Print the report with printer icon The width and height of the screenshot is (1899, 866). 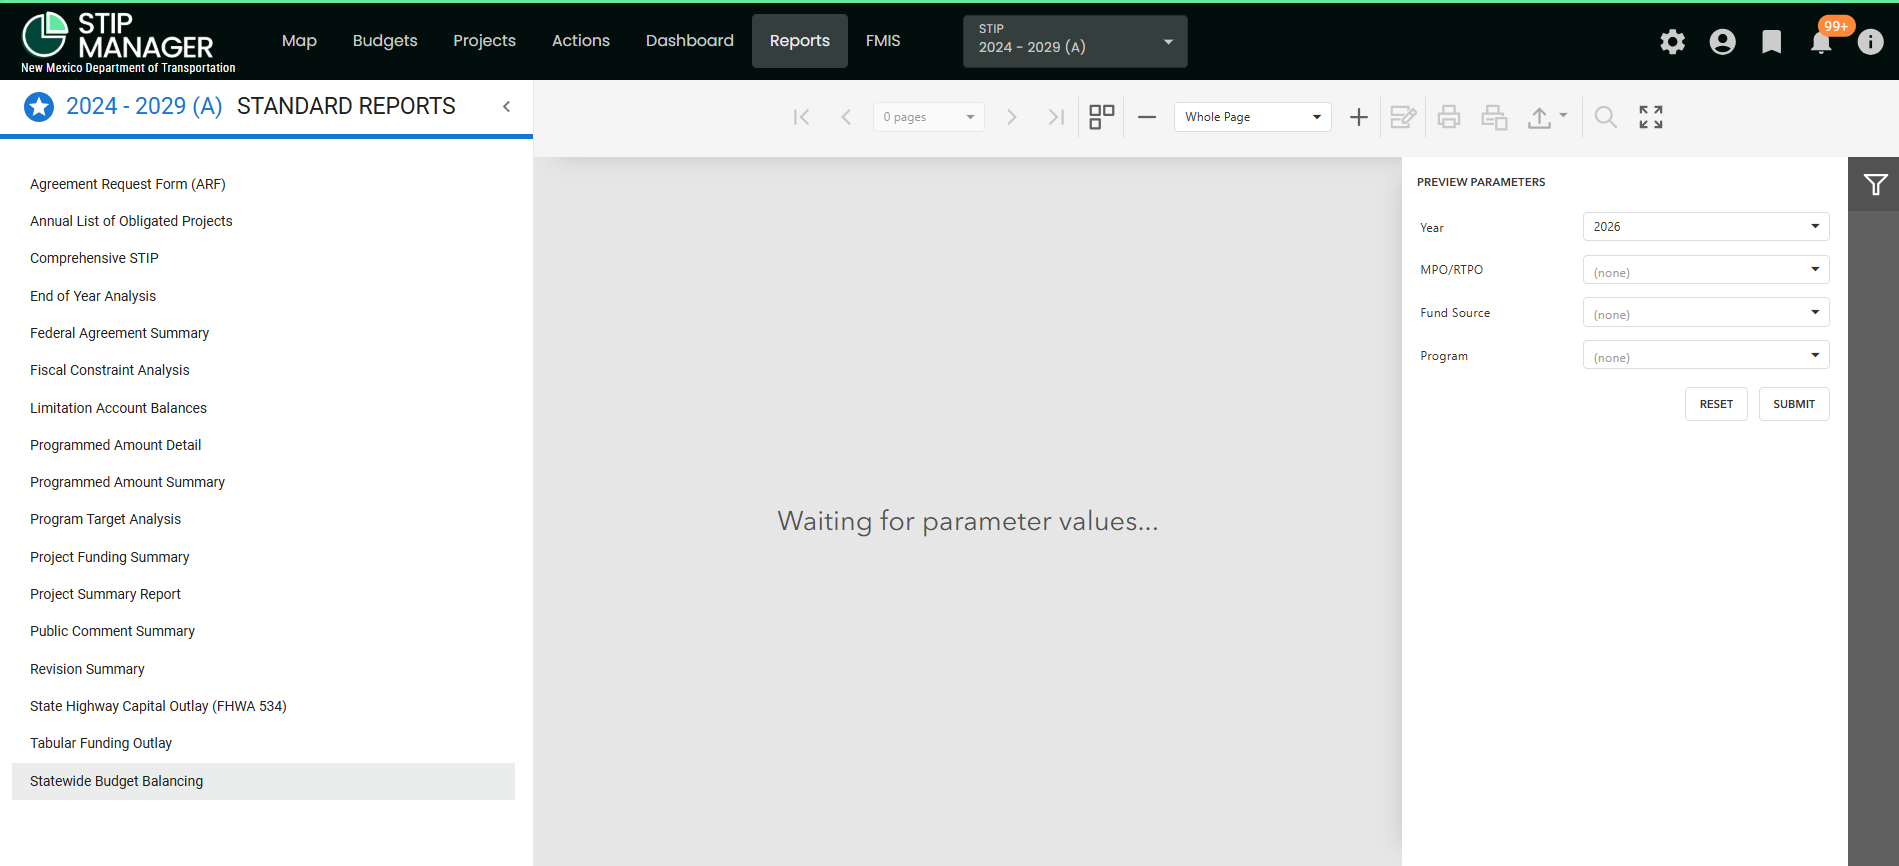click(x=1448, y=117)
